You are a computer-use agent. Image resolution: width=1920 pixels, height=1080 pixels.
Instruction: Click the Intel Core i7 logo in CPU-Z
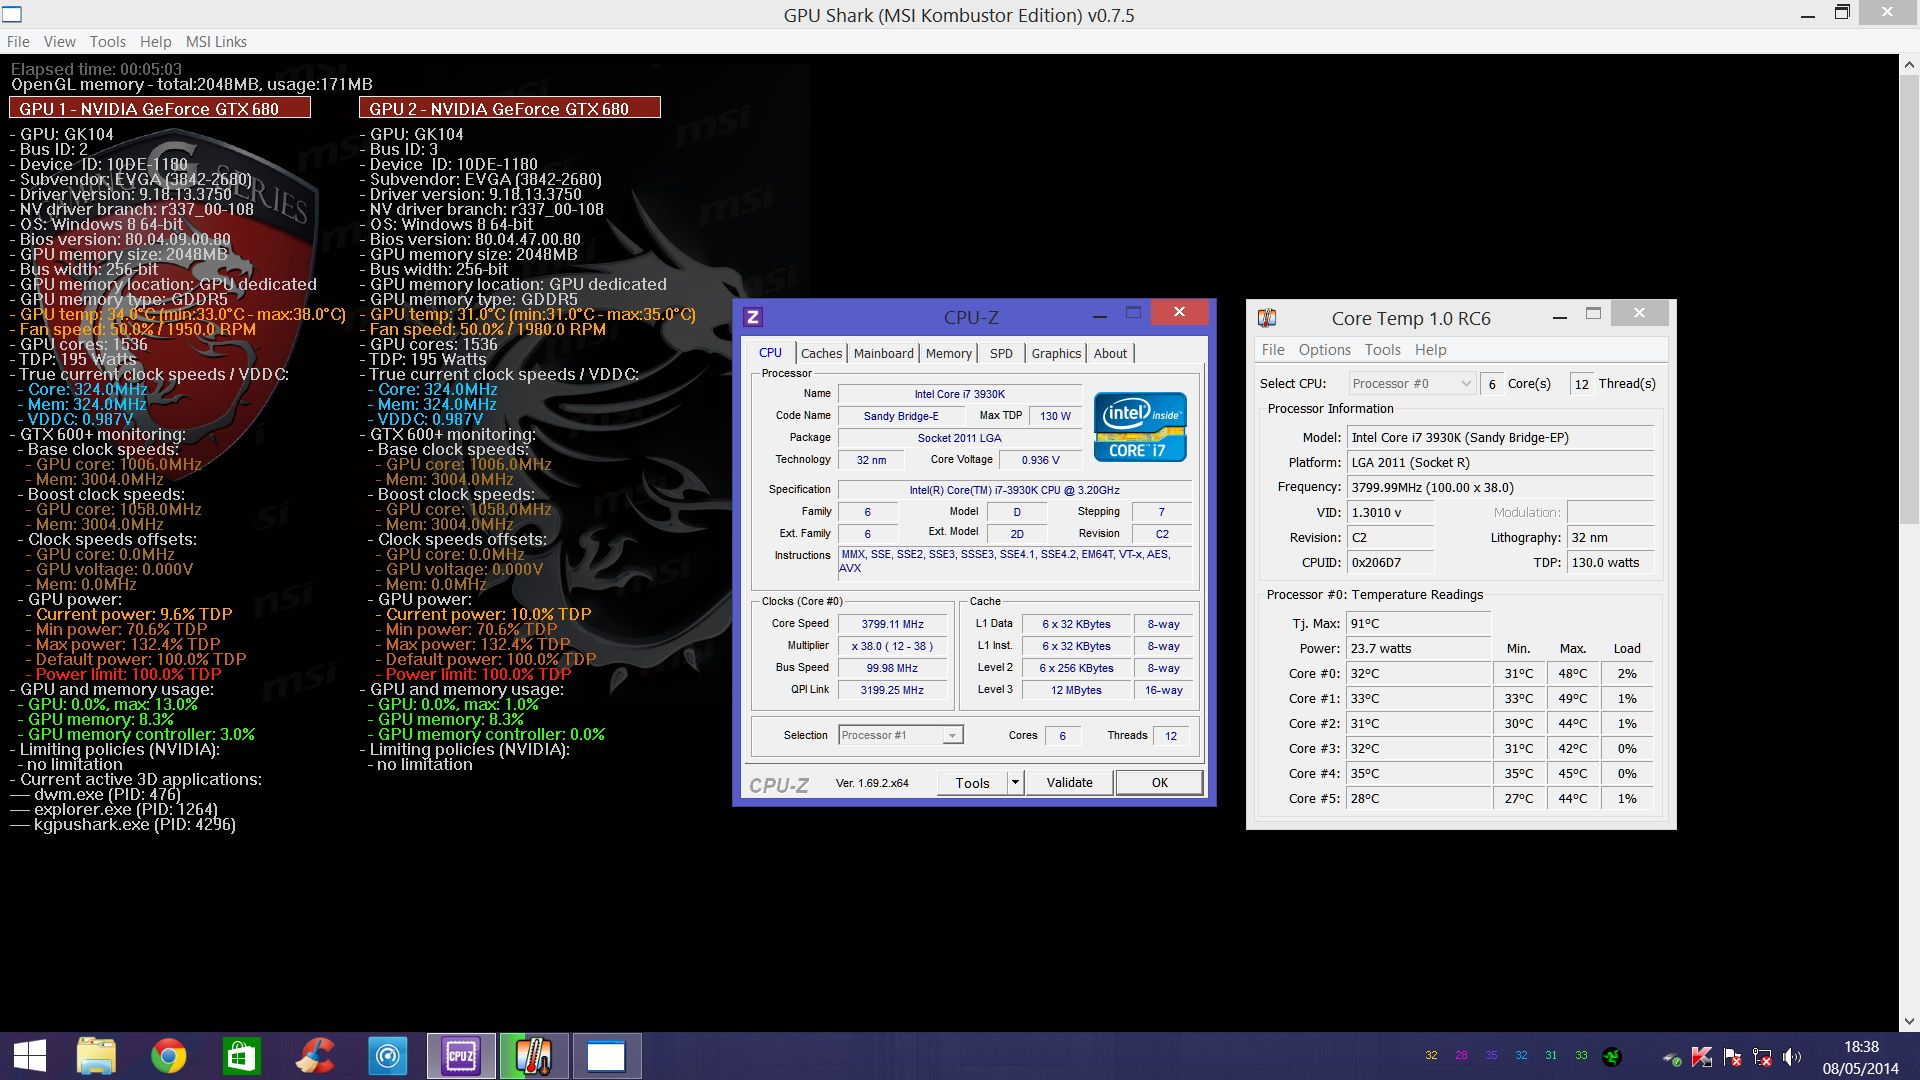[x=1140, y=427]
